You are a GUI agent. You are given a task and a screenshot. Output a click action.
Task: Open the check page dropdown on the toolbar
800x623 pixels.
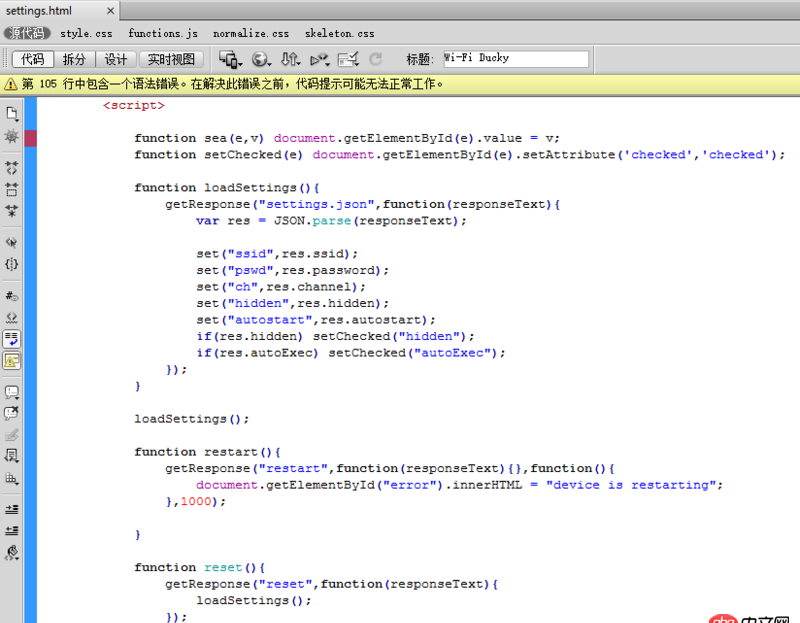356,64
